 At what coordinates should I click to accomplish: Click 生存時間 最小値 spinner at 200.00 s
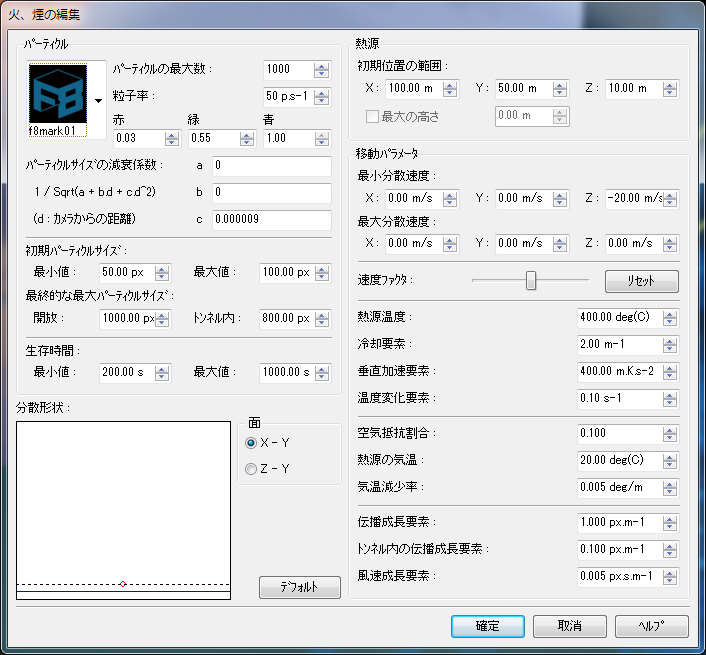click(x=162, y=373)
